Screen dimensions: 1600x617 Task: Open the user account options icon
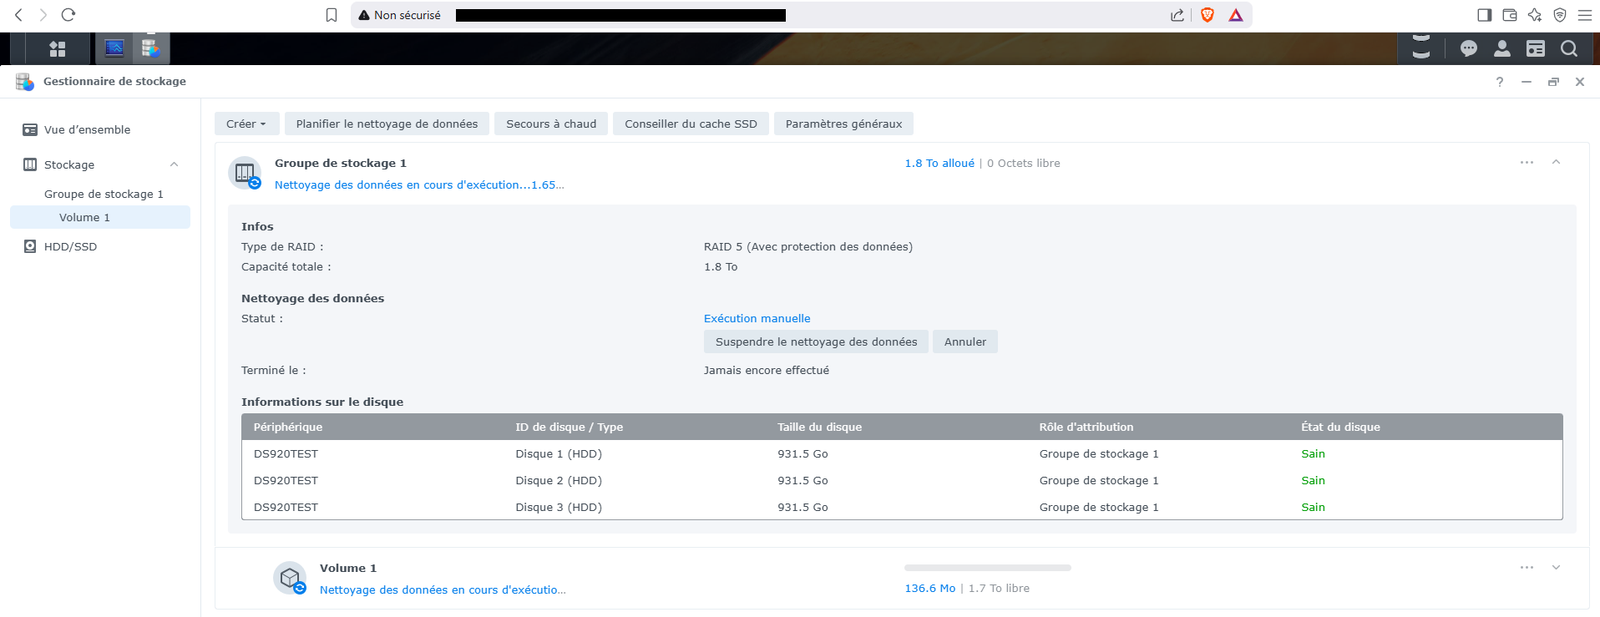tap(1502, 48)
